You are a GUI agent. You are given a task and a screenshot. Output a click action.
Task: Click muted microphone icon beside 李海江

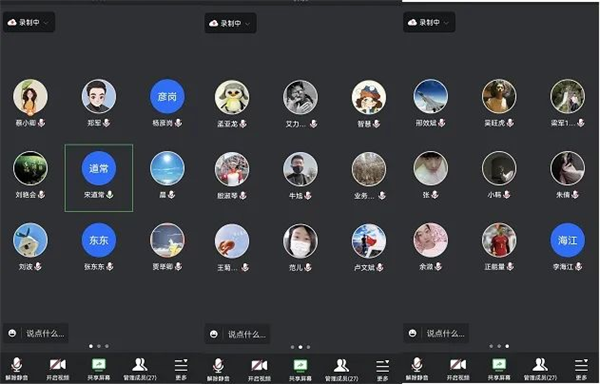(579, 266)
